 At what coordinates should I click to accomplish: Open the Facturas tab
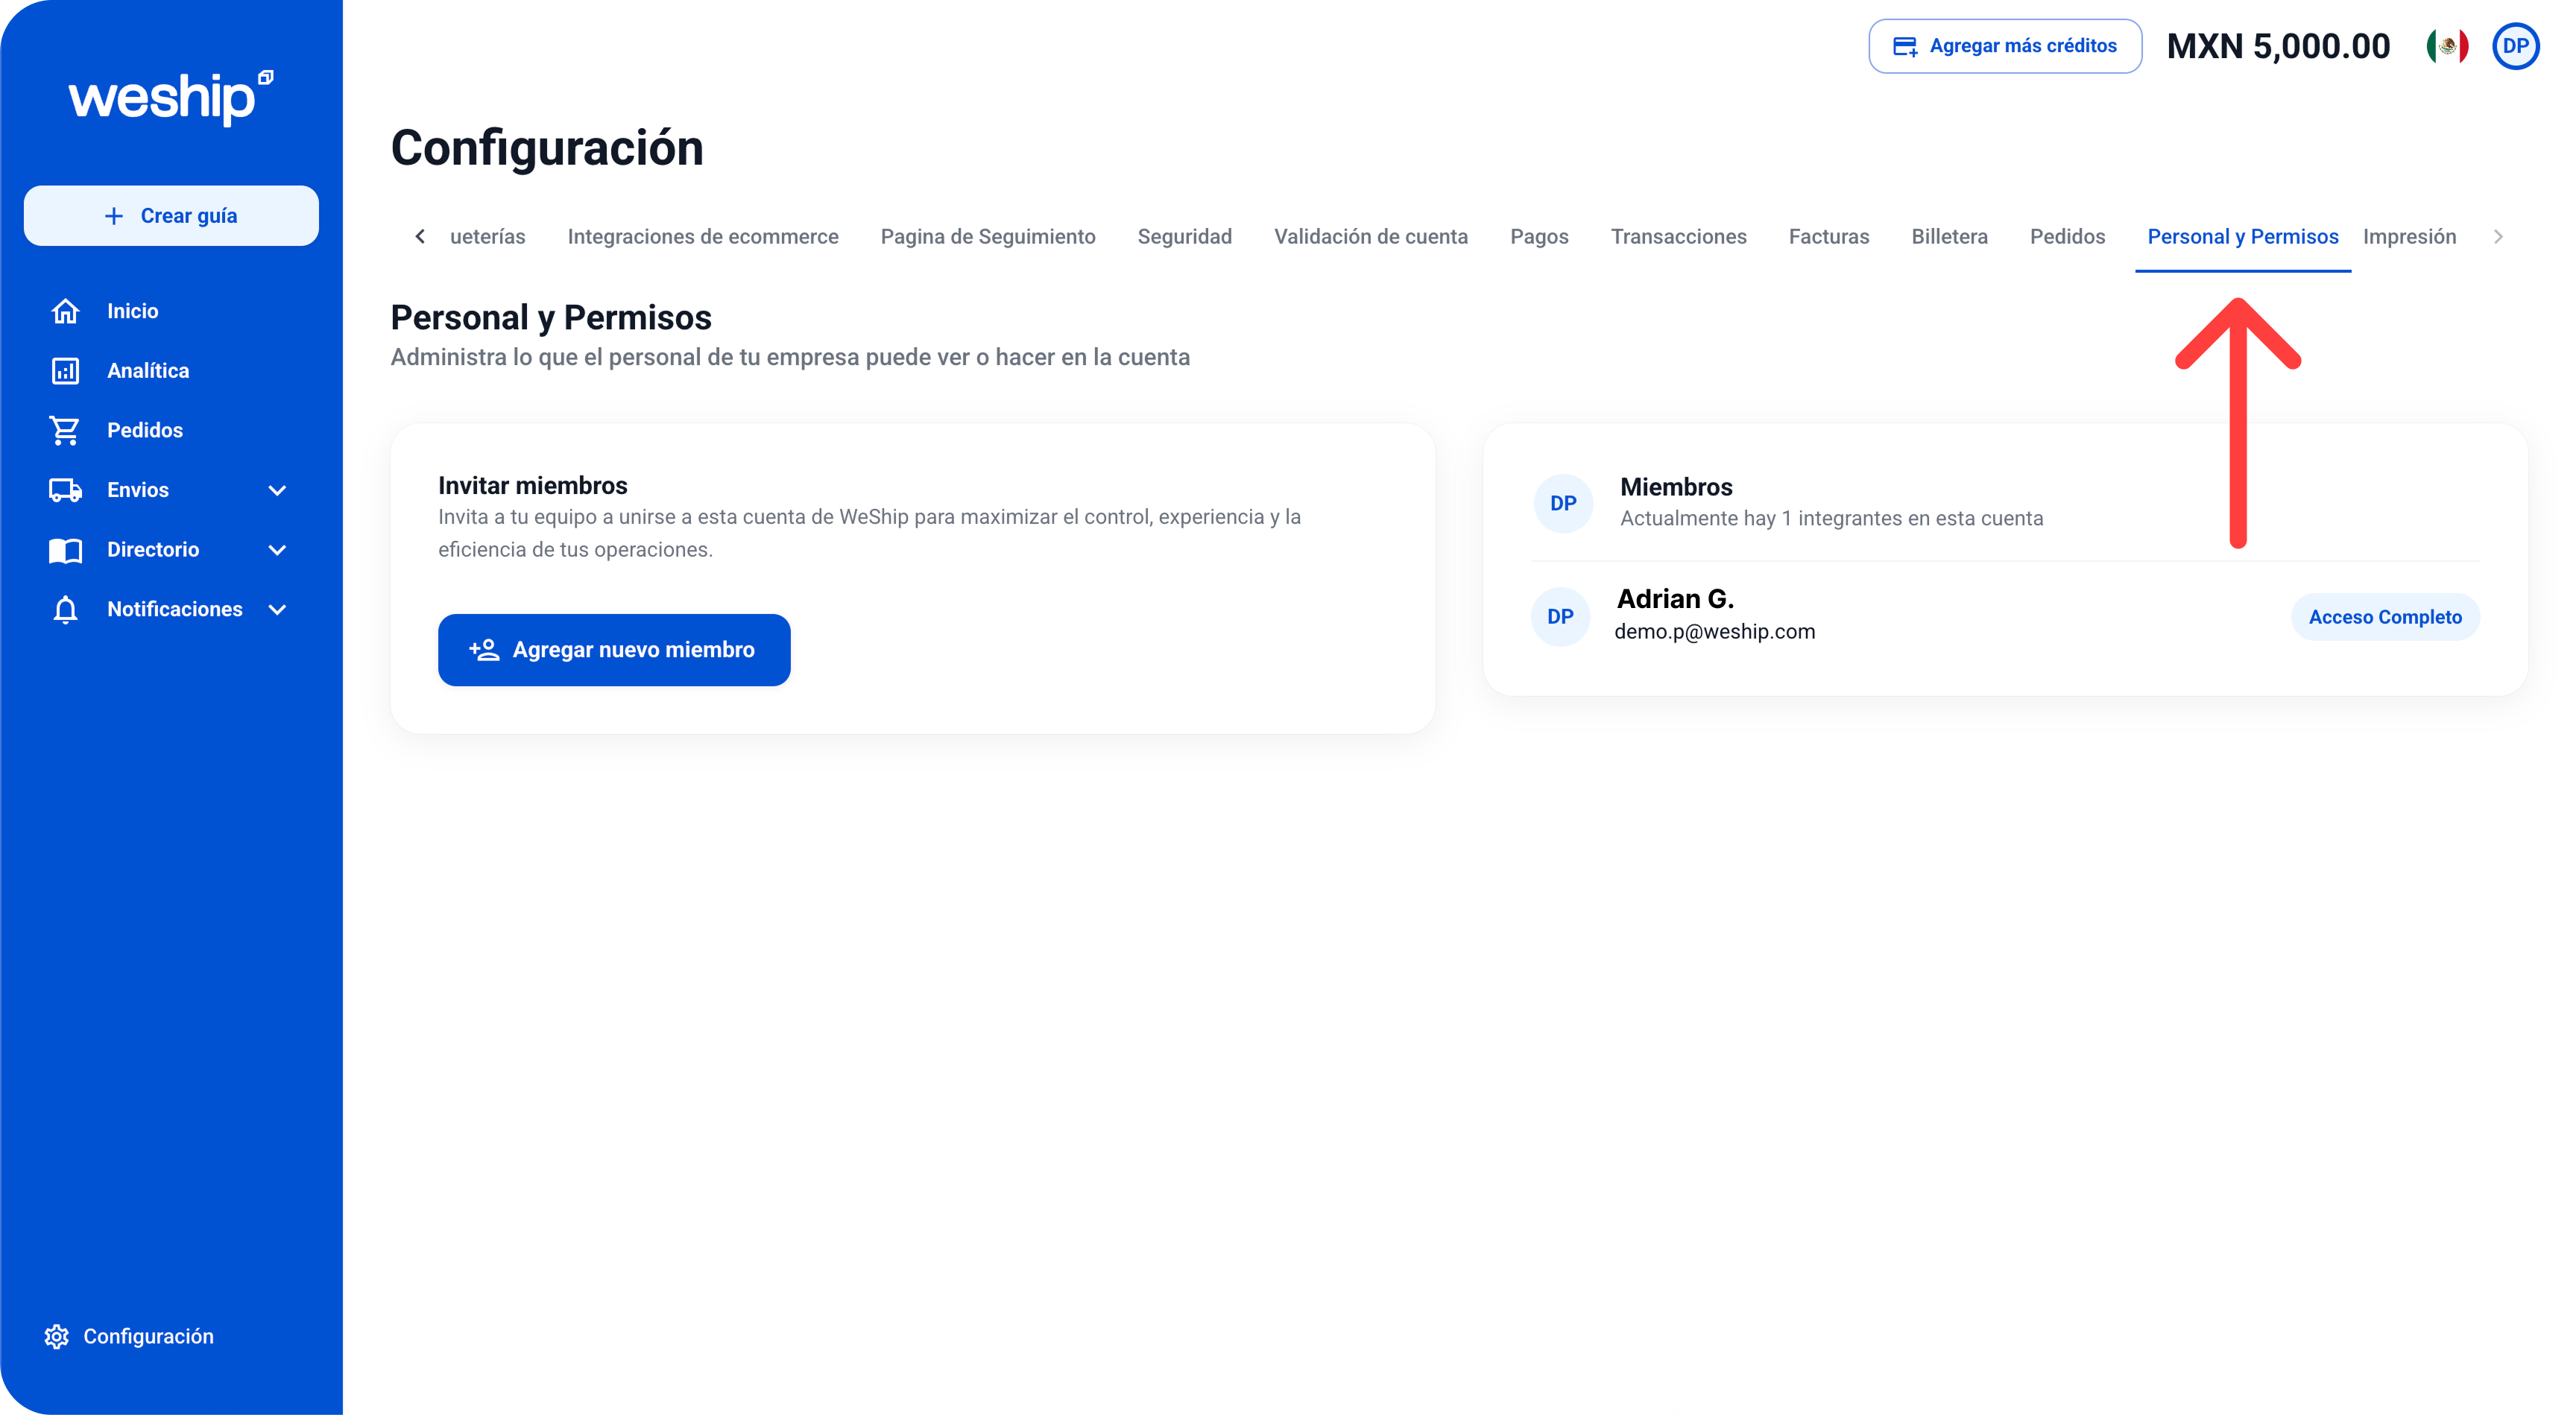click(1828, 237)
